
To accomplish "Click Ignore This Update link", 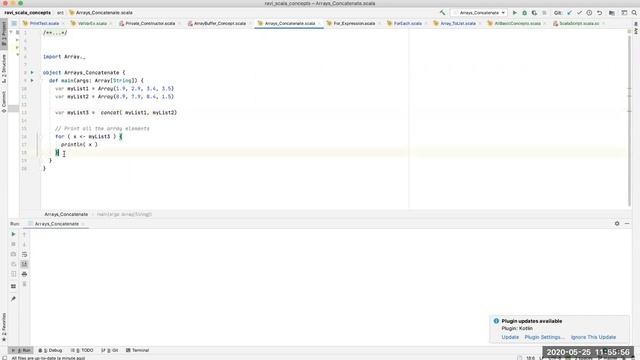I will (593, 337).
